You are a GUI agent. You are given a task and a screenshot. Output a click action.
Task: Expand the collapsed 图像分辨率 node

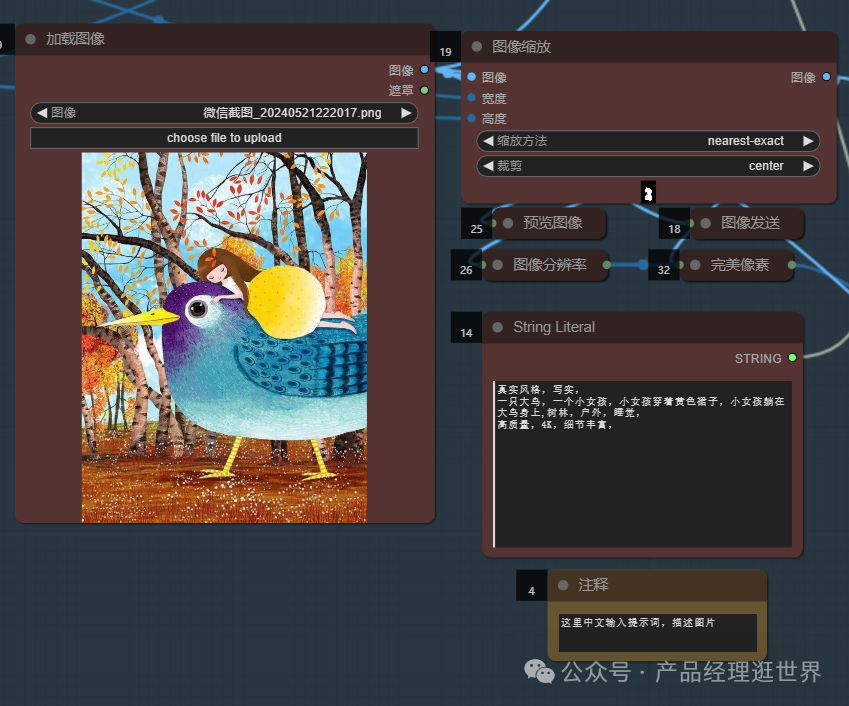coord(498,265)
